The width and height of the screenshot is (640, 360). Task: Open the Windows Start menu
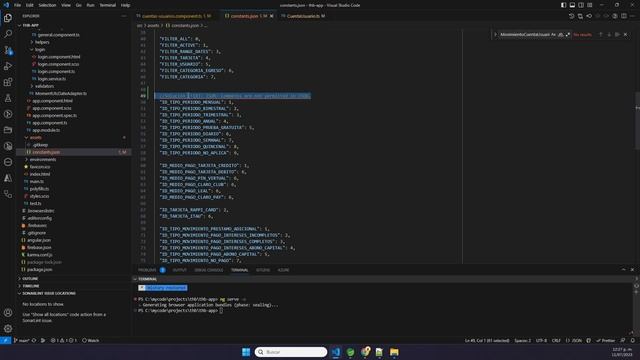(246, 352)
